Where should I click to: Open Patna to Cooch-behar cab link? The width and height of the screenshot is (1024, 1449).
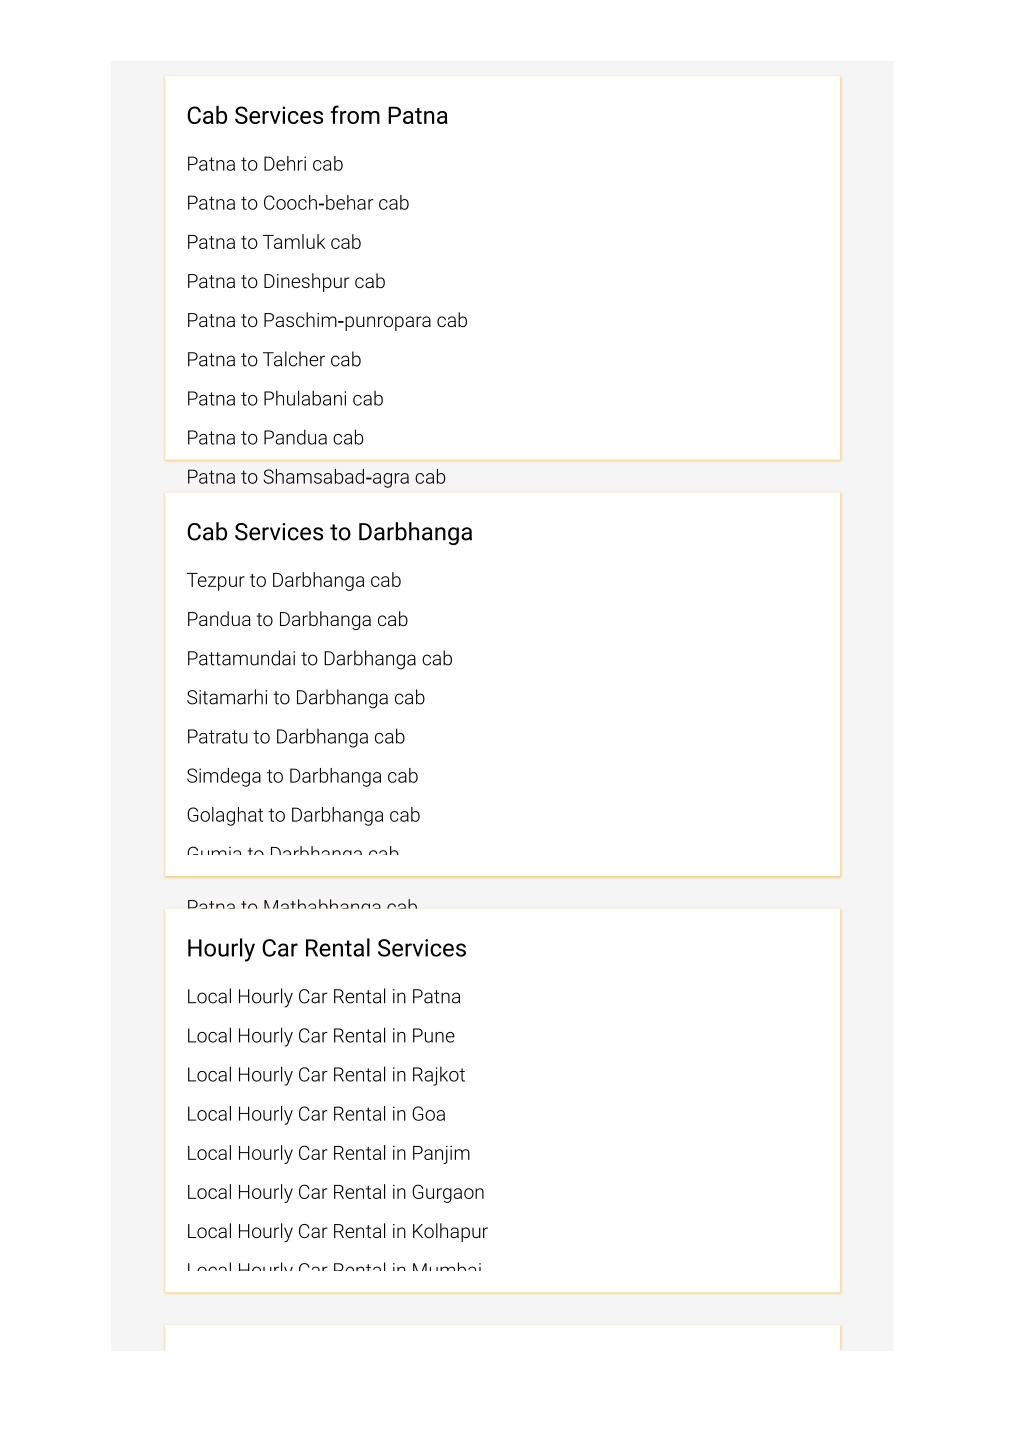tap(298, 203)
